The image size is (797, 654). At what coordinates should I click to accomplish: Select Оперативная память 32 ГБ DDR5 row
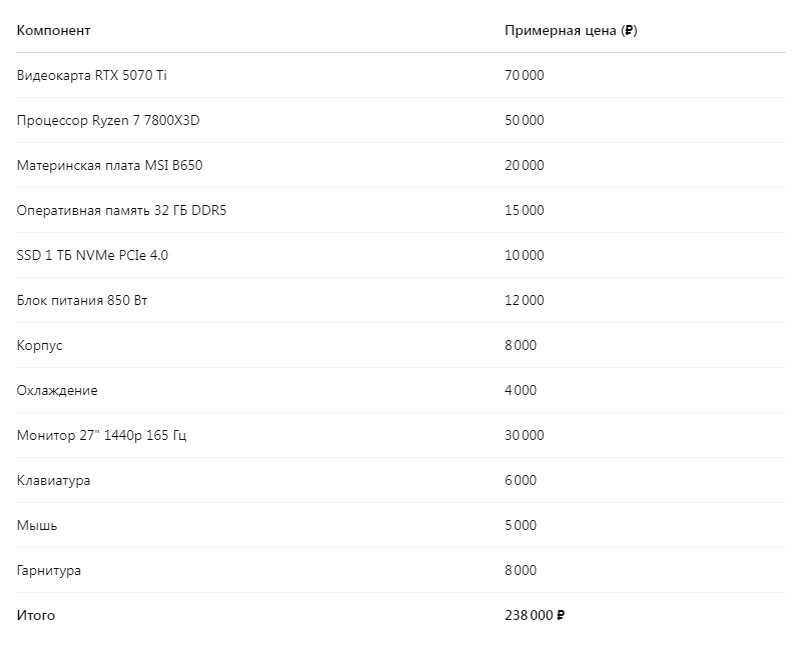pyautogui.click(x=401, y=210)
